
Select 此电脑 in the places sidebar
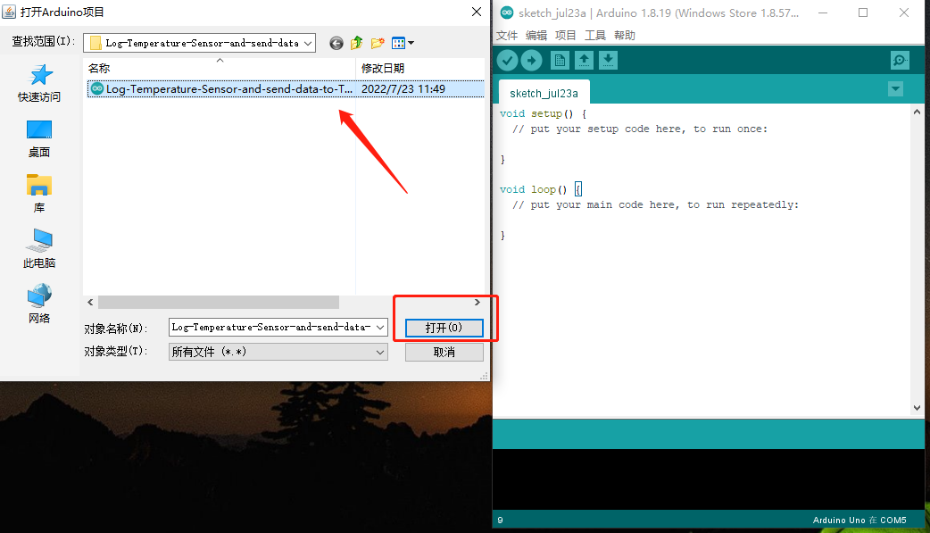click(x=39, y=248)
